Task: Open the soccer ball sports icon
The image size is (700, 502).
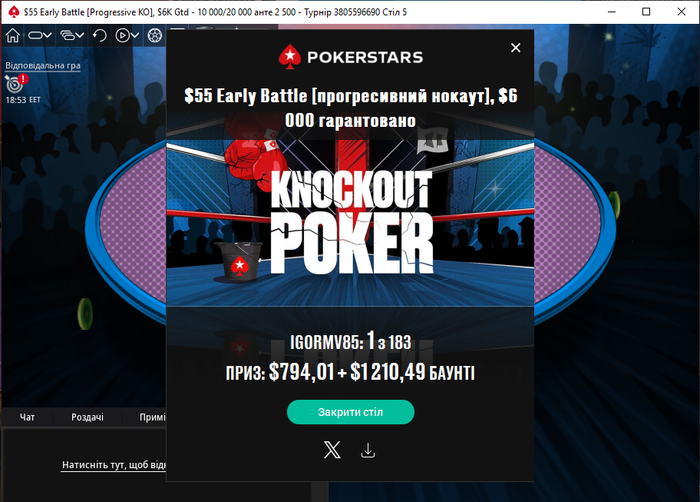Action: click(154, 35)
